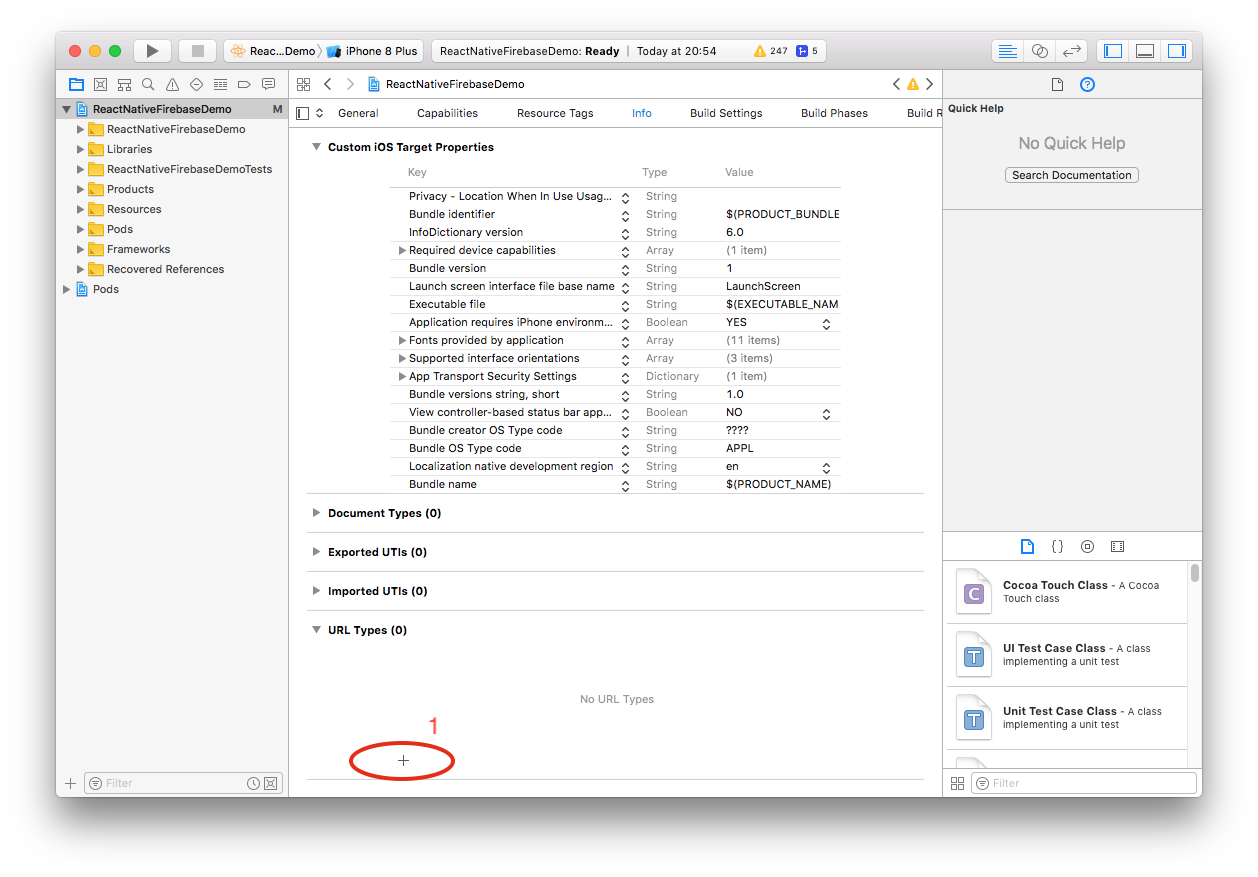Click the Stop button in toolbar

pyautogui.click(x=197, y=51)
